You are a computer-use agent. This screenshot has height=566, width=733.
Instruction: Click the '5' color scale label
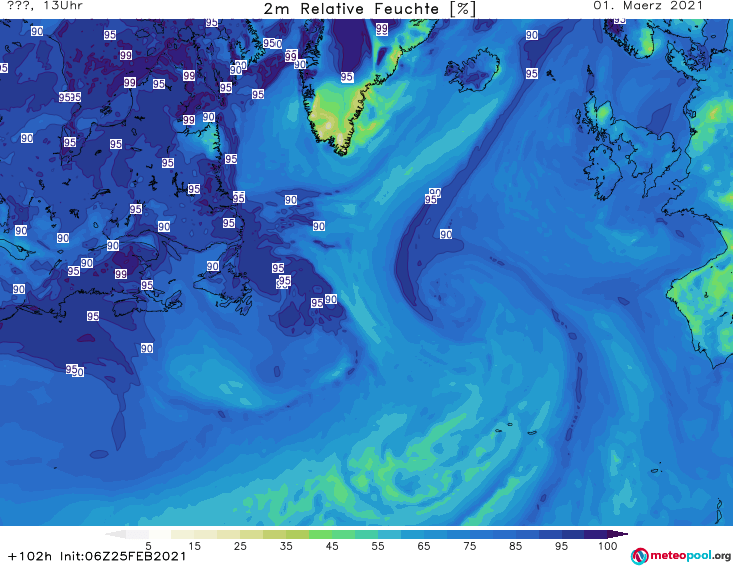148,546
